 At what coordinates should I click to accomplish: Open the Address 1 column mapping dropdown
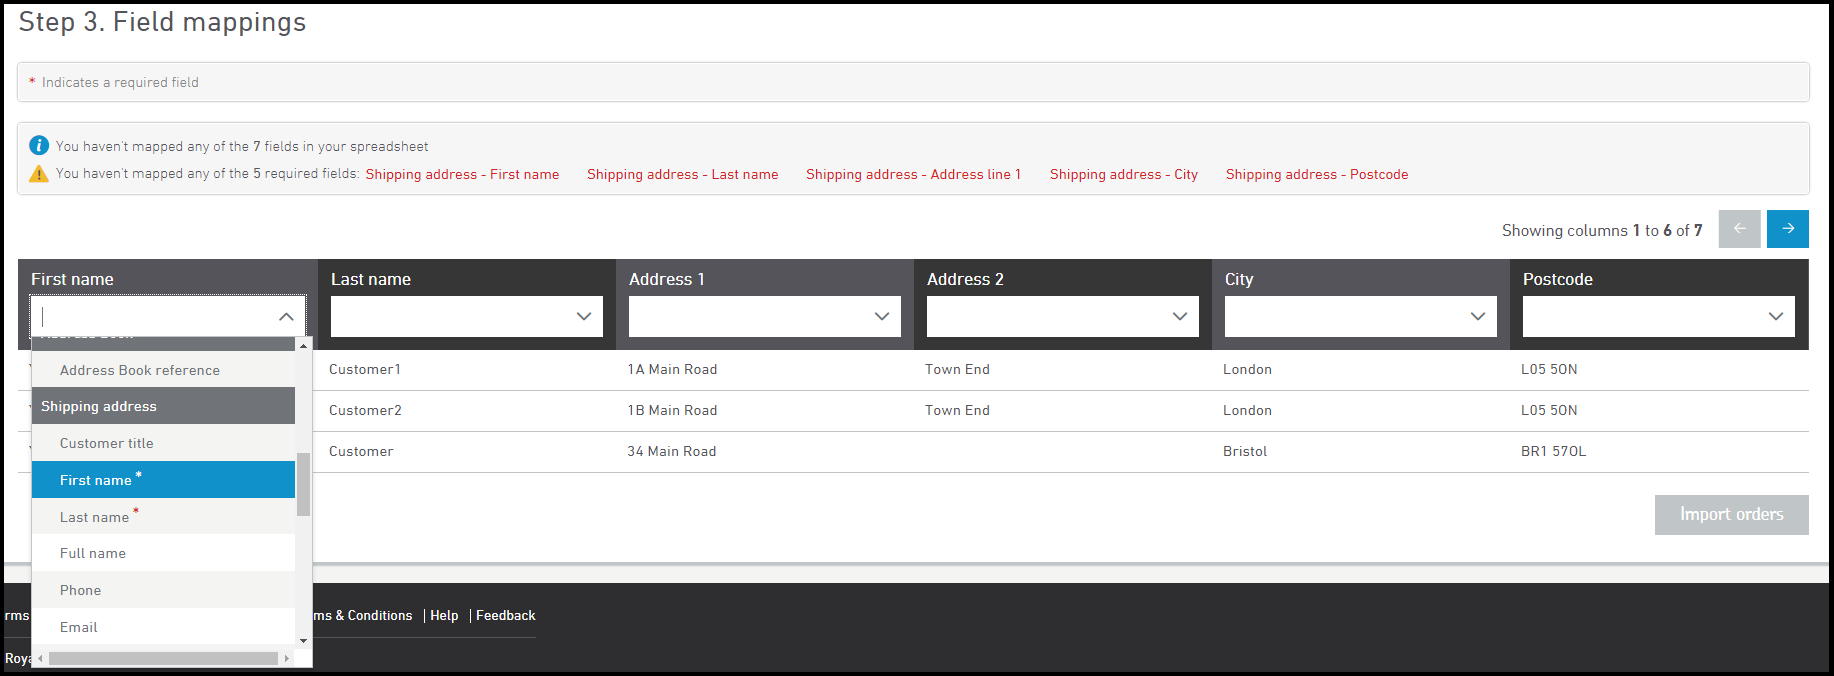pos(765,316)
